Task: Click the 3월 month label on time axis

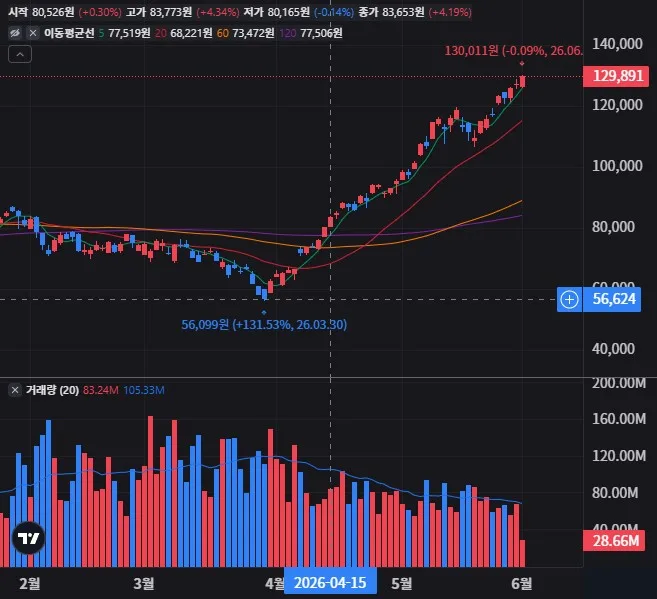Action: coord(144,583)
